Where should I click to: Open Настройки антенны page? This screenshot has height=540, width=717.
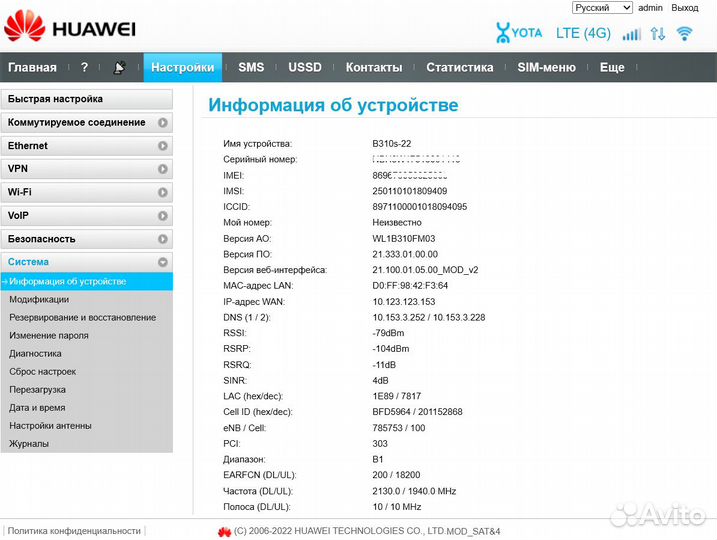click(50, 426)
